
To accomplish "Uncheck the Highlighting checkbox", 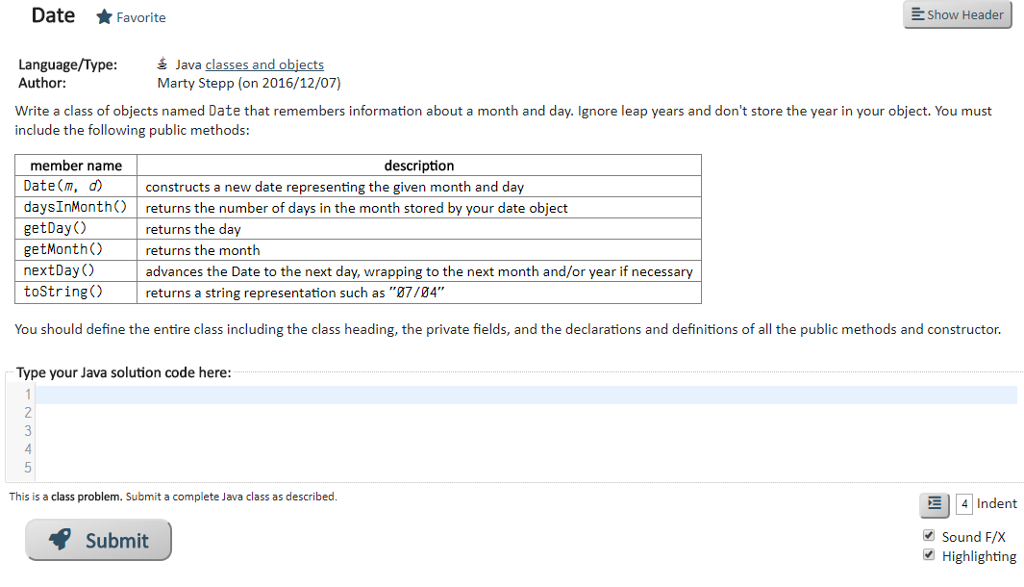I will pyautogui.click(x=929, y=553).
